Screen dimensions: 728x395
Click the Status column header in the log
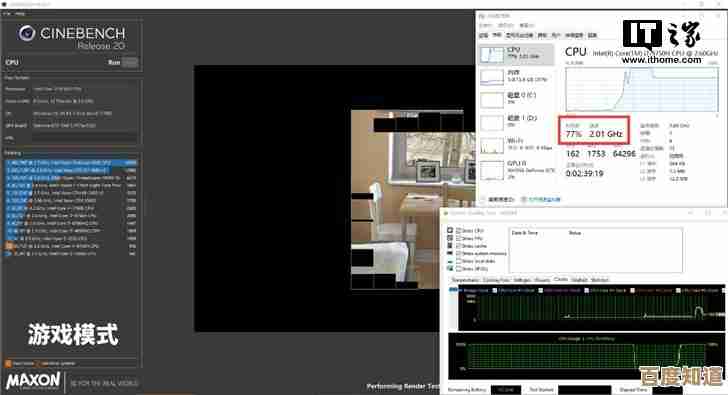[x=575, y=233]
